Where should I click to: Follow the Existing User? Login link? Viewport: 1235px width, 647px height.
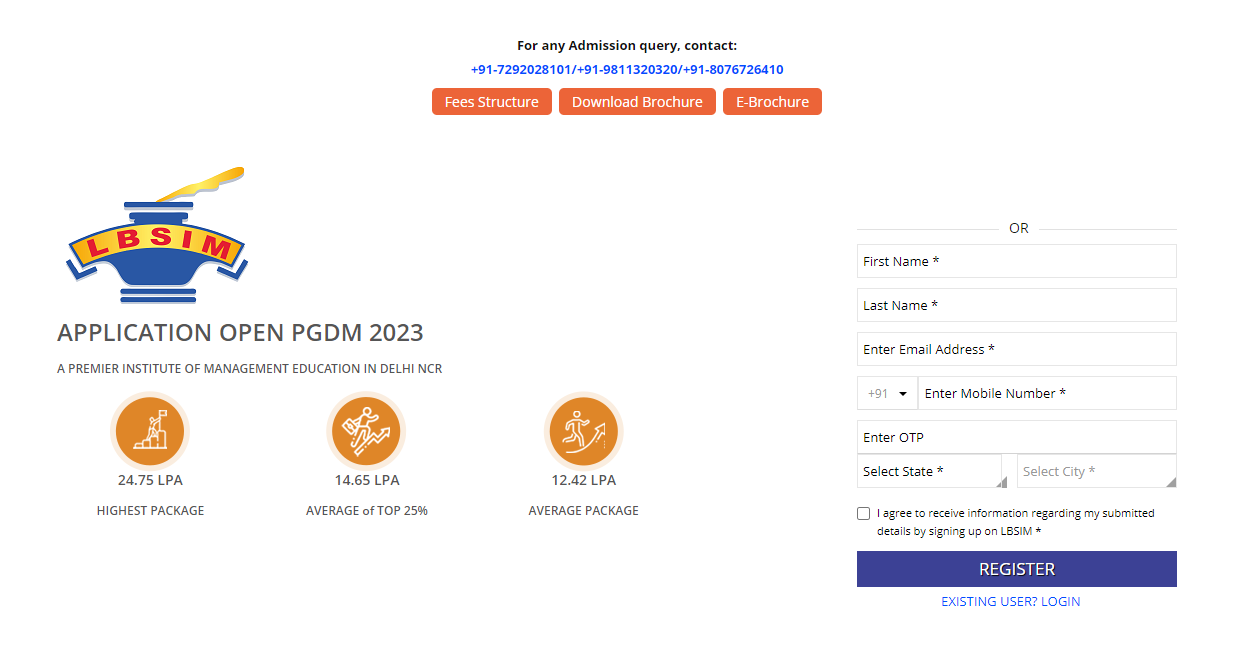point(1011,601)
